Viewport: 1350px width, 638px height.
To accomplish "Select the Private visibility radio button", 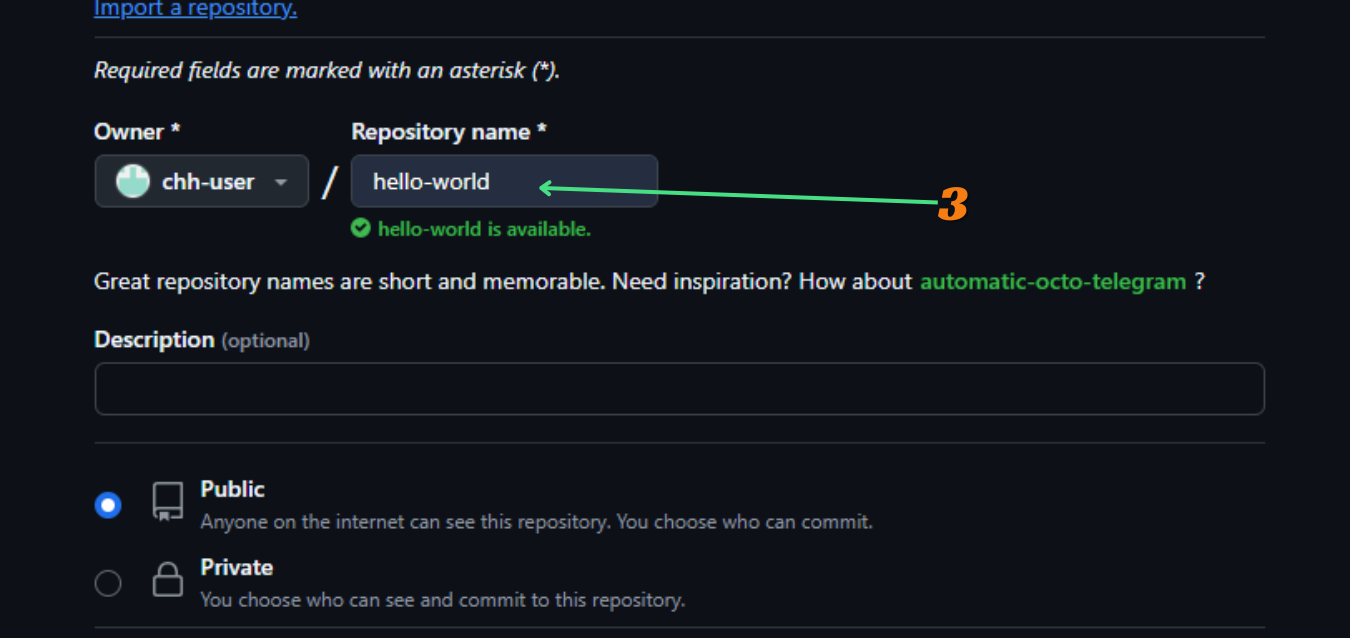I will point(108,583).
